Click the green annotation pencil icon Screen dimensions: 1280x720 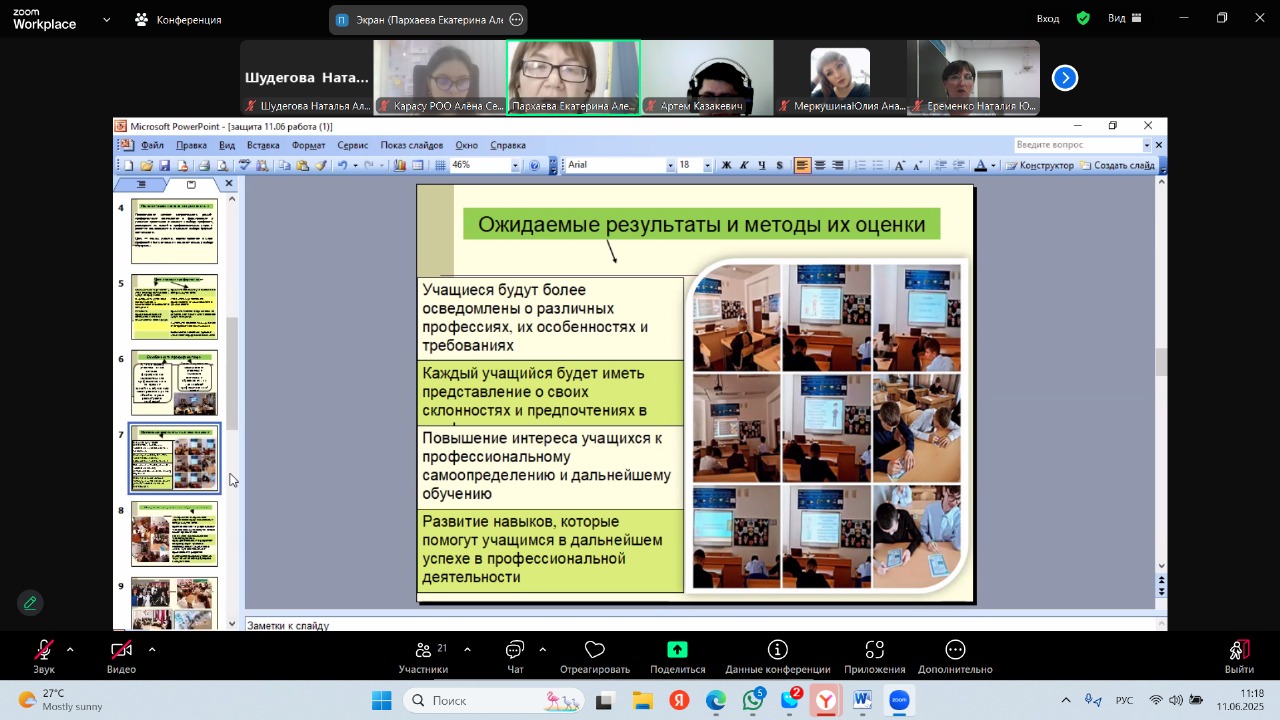pyautogui.click(x=30, y=603)
